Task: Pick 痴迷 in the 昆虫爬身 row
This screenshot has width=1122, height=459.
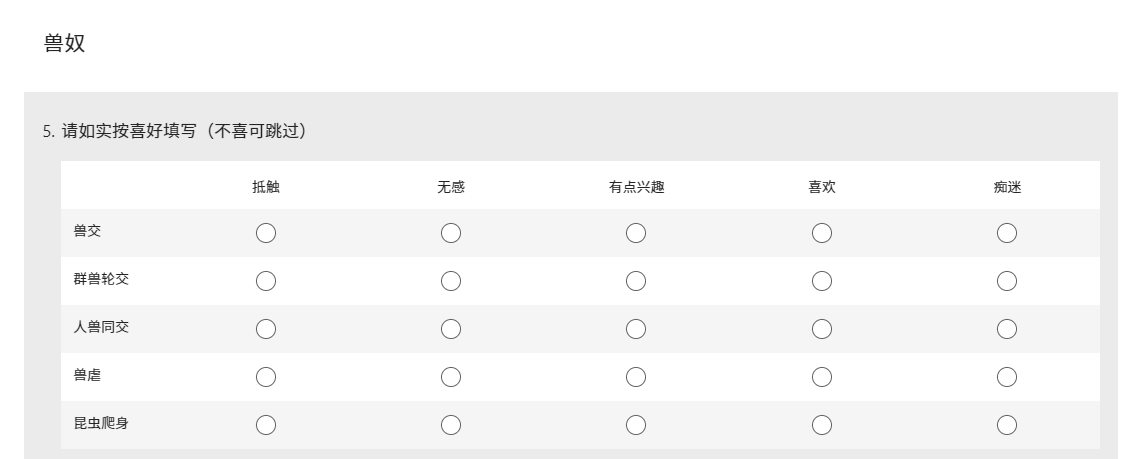Action: (x=1007, y=425)
